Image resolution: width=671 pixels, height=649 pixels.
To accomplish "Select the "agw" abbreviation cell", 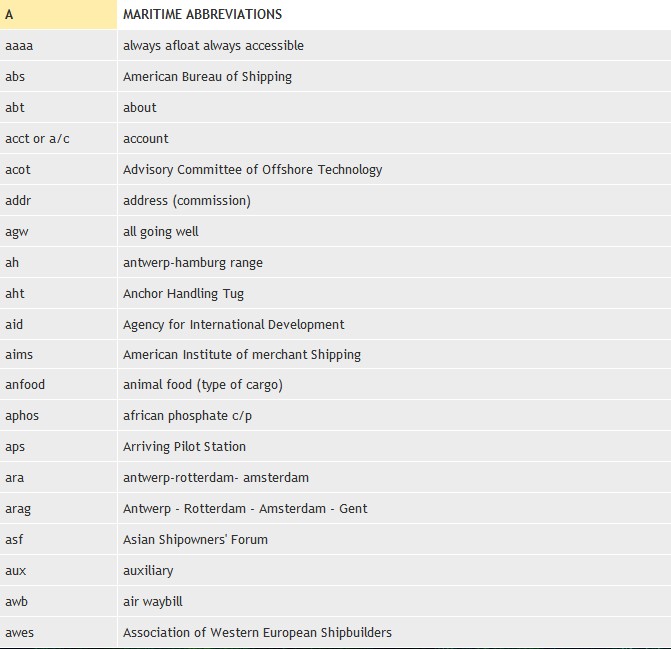I will tap(17, 231).
